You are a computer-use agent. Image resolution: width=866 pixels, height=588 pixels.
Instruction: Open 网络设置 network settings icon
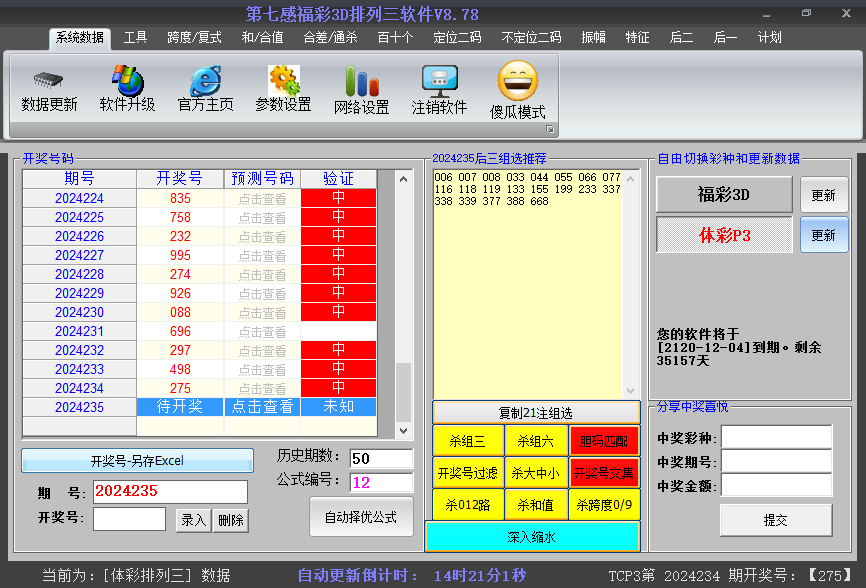click(x=361, y=82)
